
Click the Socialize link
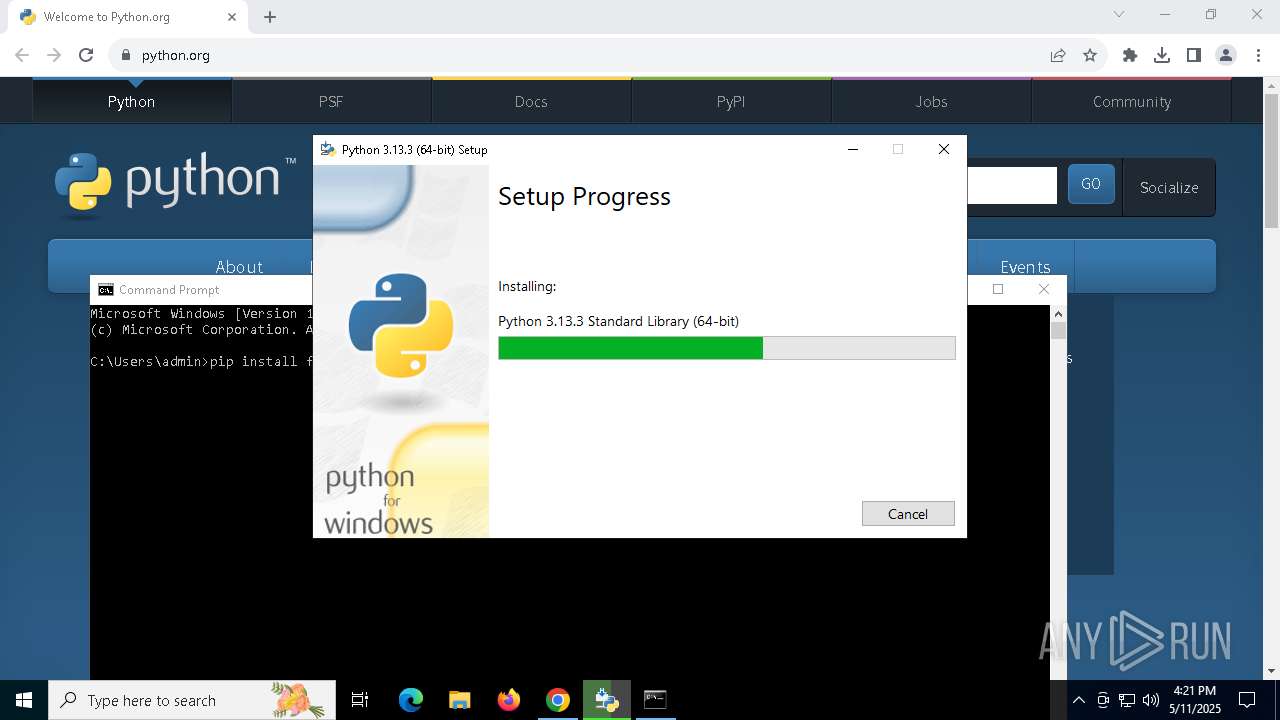pyautogui.click(x=1169, y=187)
